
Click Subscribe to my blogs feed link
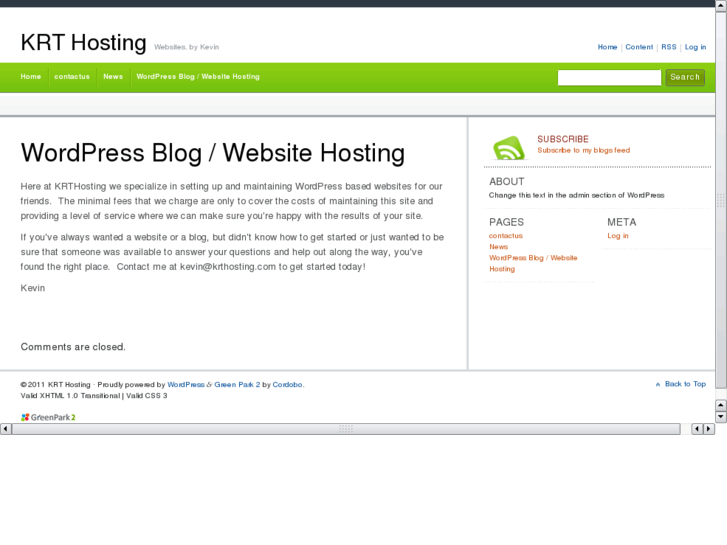[583, 150]
